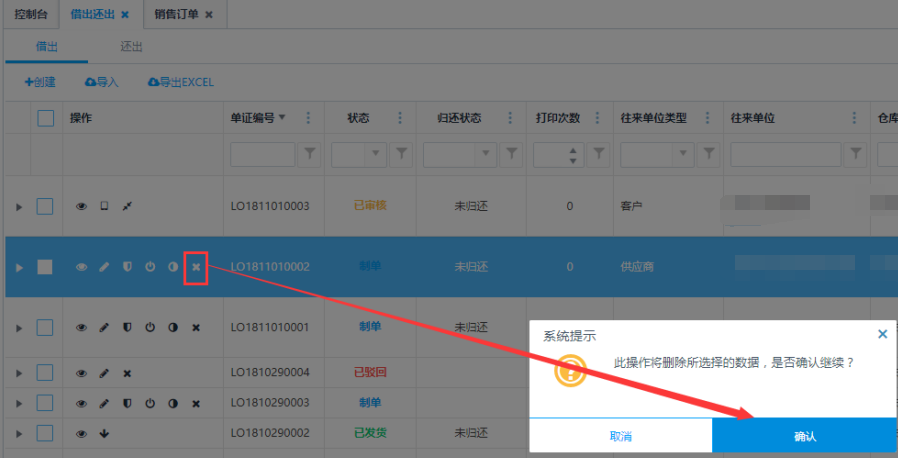Click half-circle icon in row LO1811010001

(173, 328)
